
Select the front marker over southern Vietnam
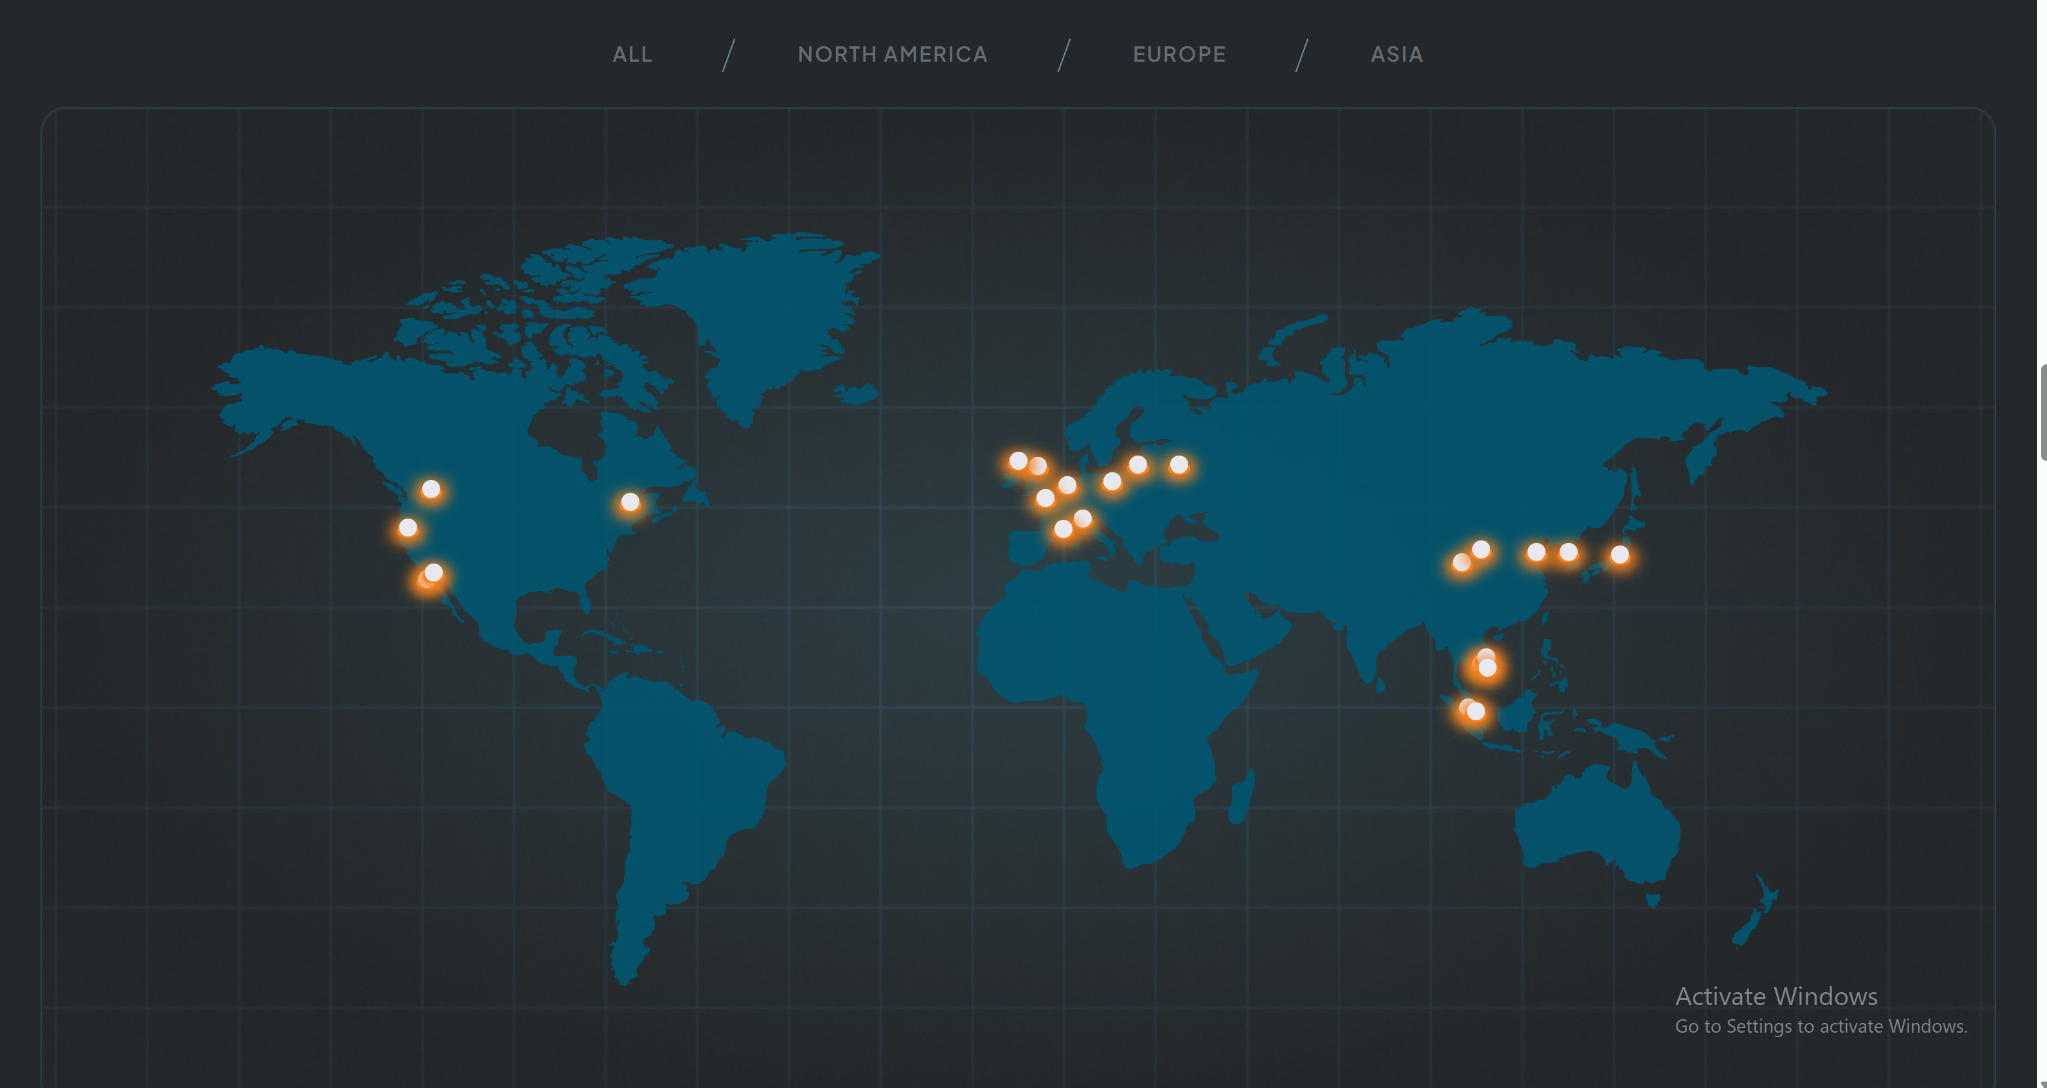tap(1488, 668)
